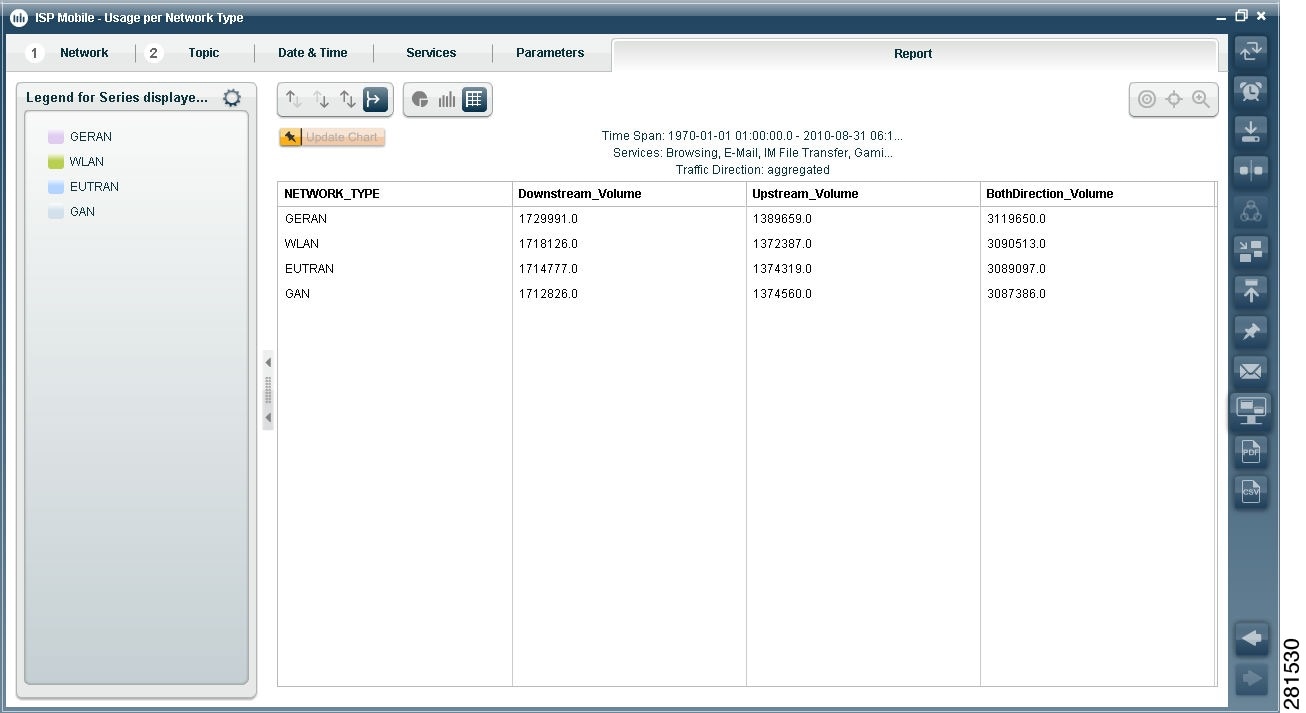Viewport: 1306px width, 713px height.
Task: Export the report data to CSV
Action: [1251, 491]
